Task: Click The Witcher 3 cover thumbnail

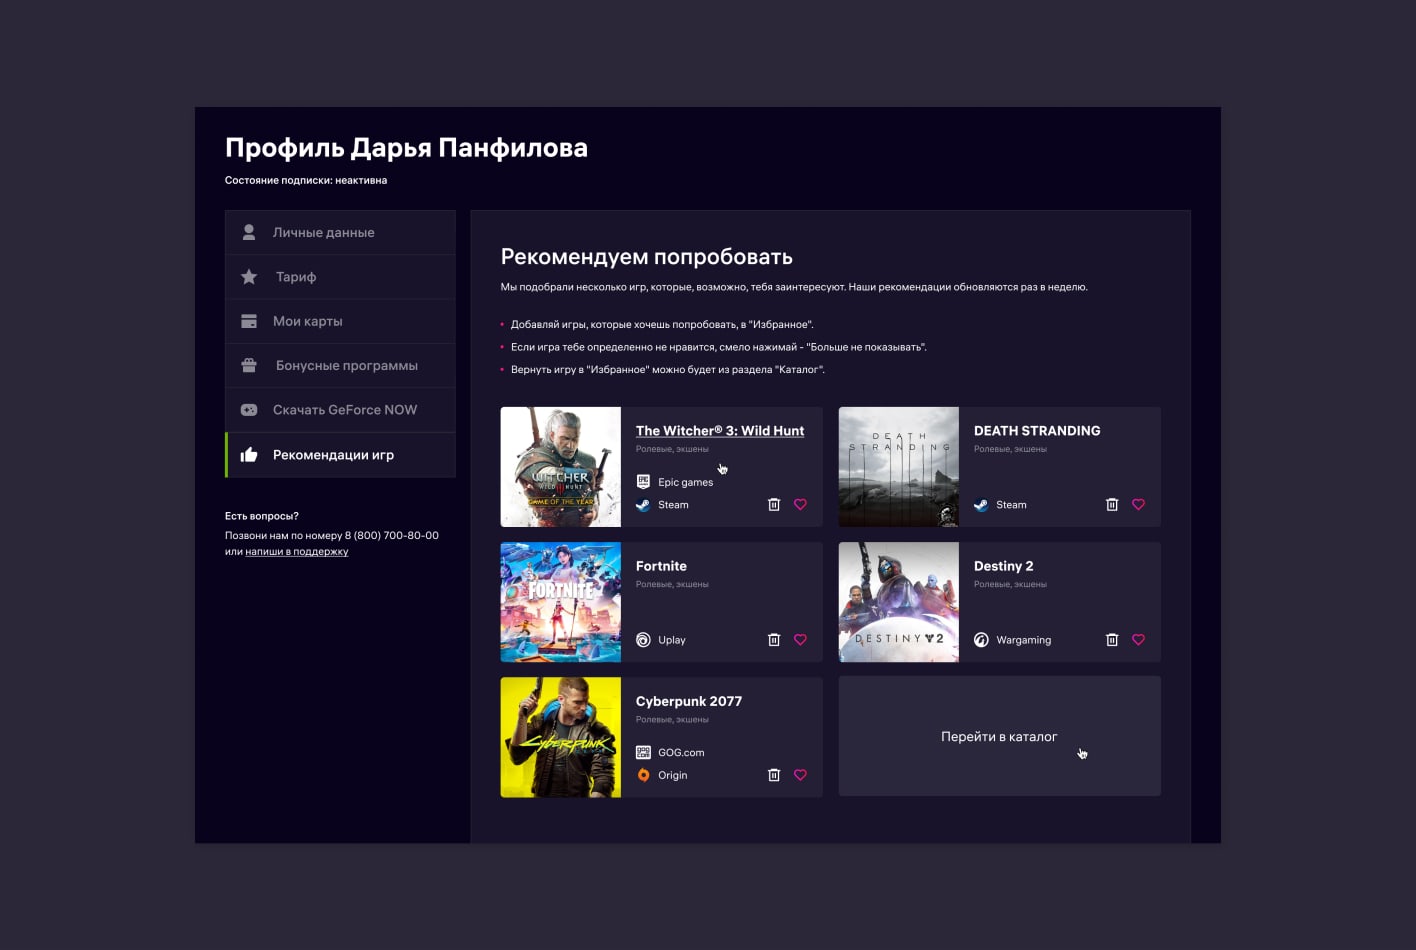Action: (561, 467)
